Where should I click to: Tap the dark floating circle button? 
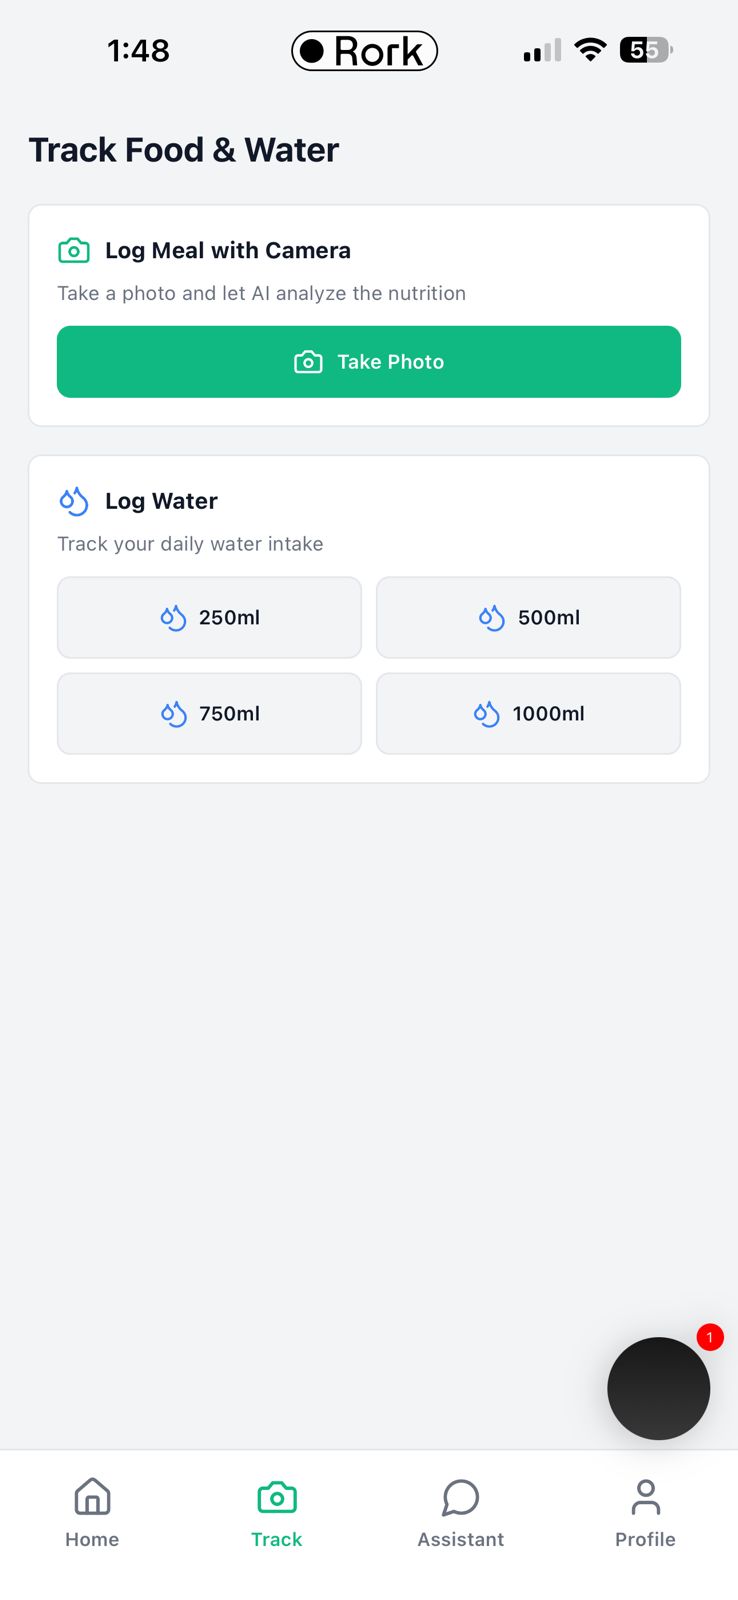(658, 1389)
